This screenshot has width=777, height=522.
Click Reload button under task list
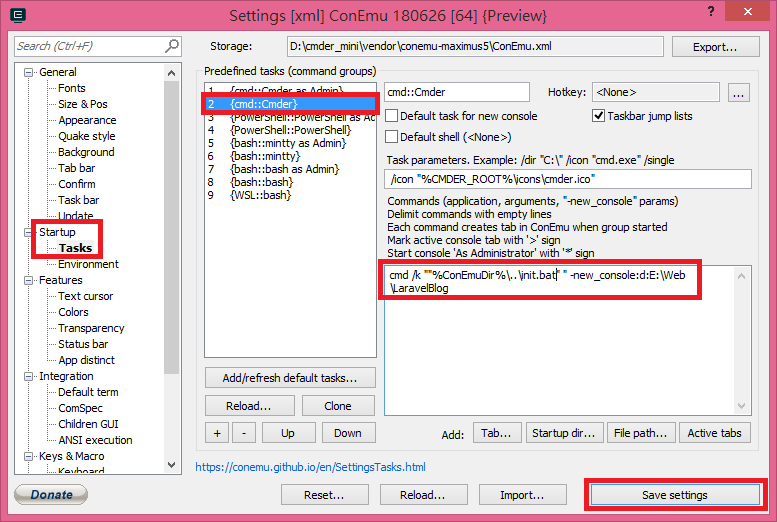pyautogui.click(x=249, y=406)
